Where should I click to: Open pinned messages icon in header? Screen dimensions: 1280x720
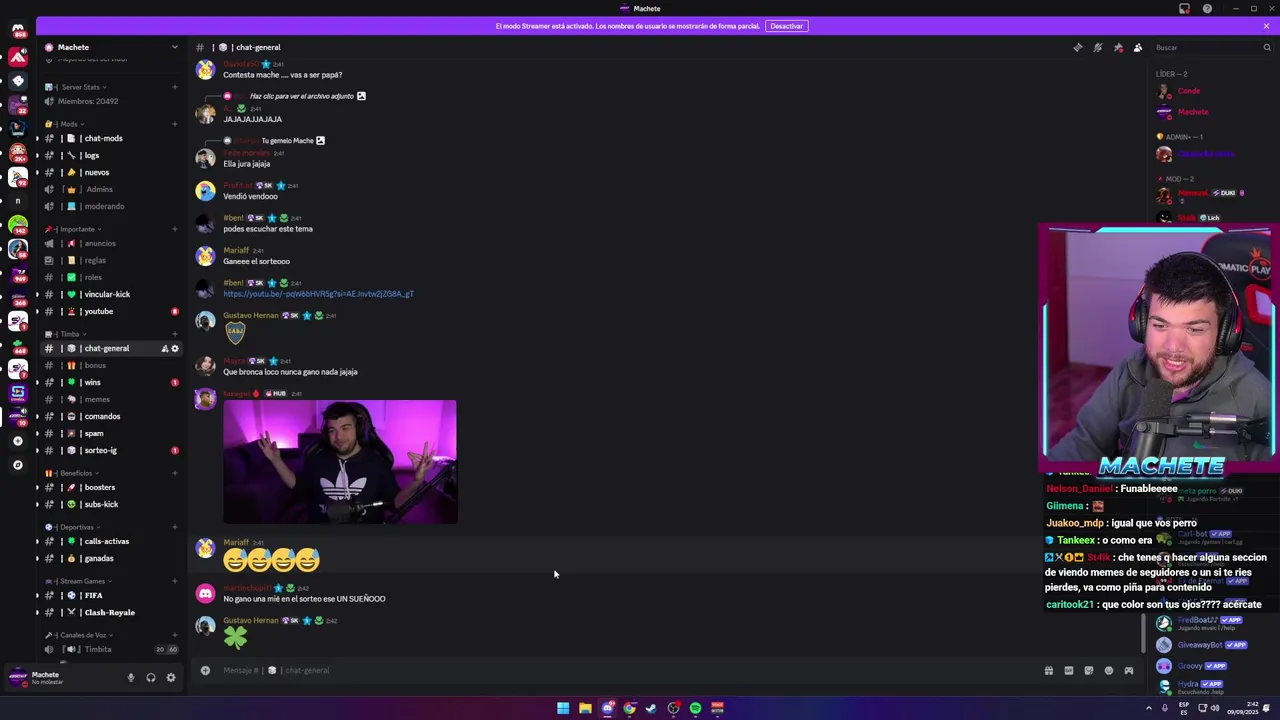(x=1118, y=47)
